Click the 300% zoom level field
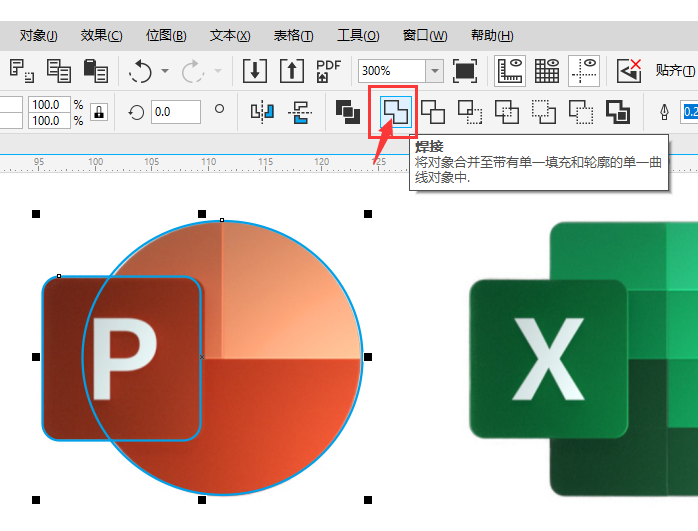This screenshot has width=698, height=531. coord(392,71)
